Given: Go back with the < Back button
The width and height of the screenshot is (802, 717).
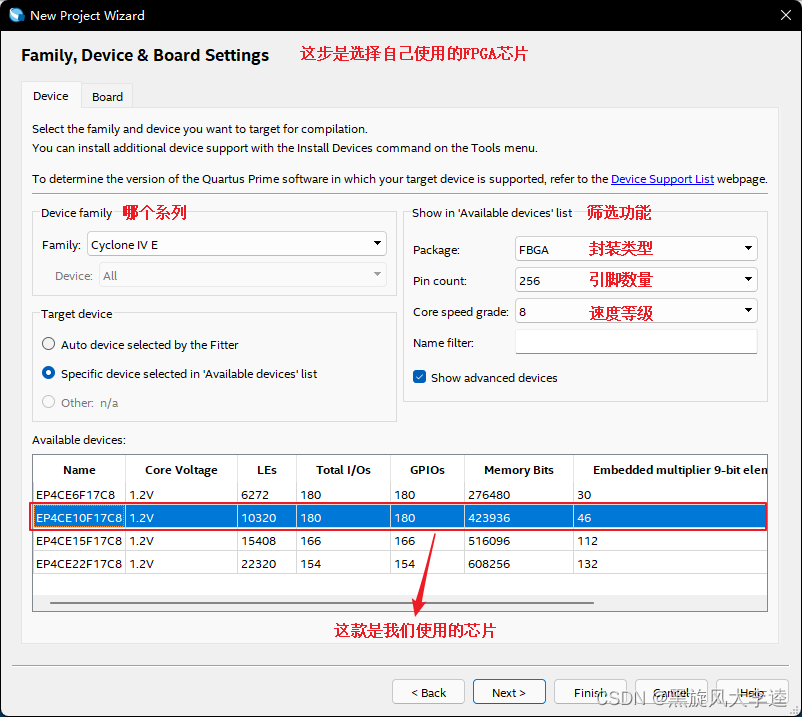Looking at the screenshot, I should point(428,692).
